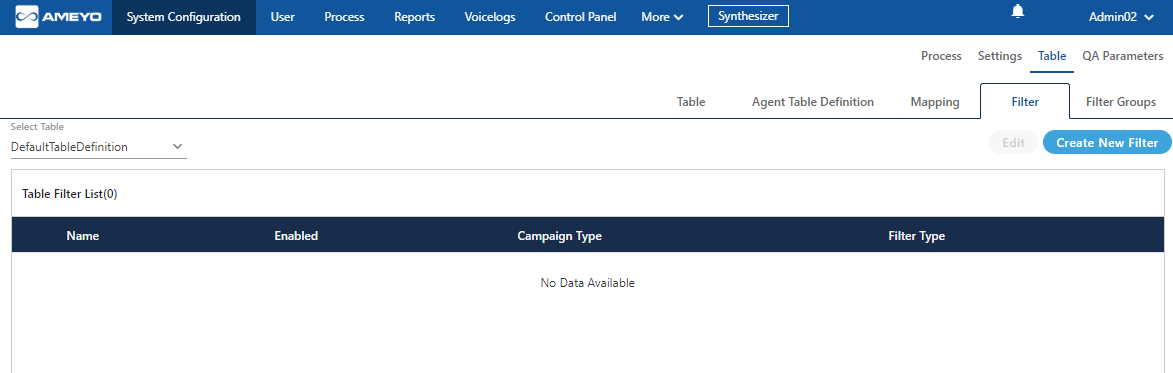Click the No Data Available message
The width and height of the screenshot is (1173, 373).
click(587, 283)
